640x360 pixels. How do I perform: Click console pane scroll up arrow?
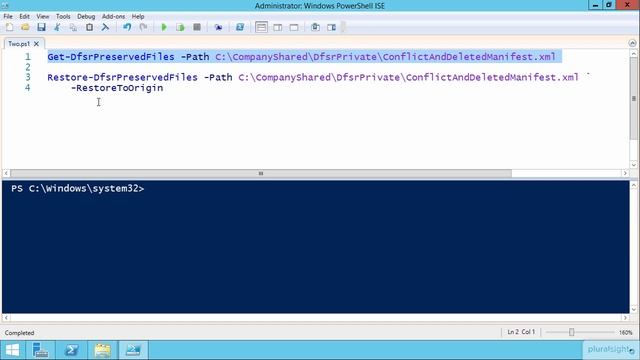[x=633, y=185]
